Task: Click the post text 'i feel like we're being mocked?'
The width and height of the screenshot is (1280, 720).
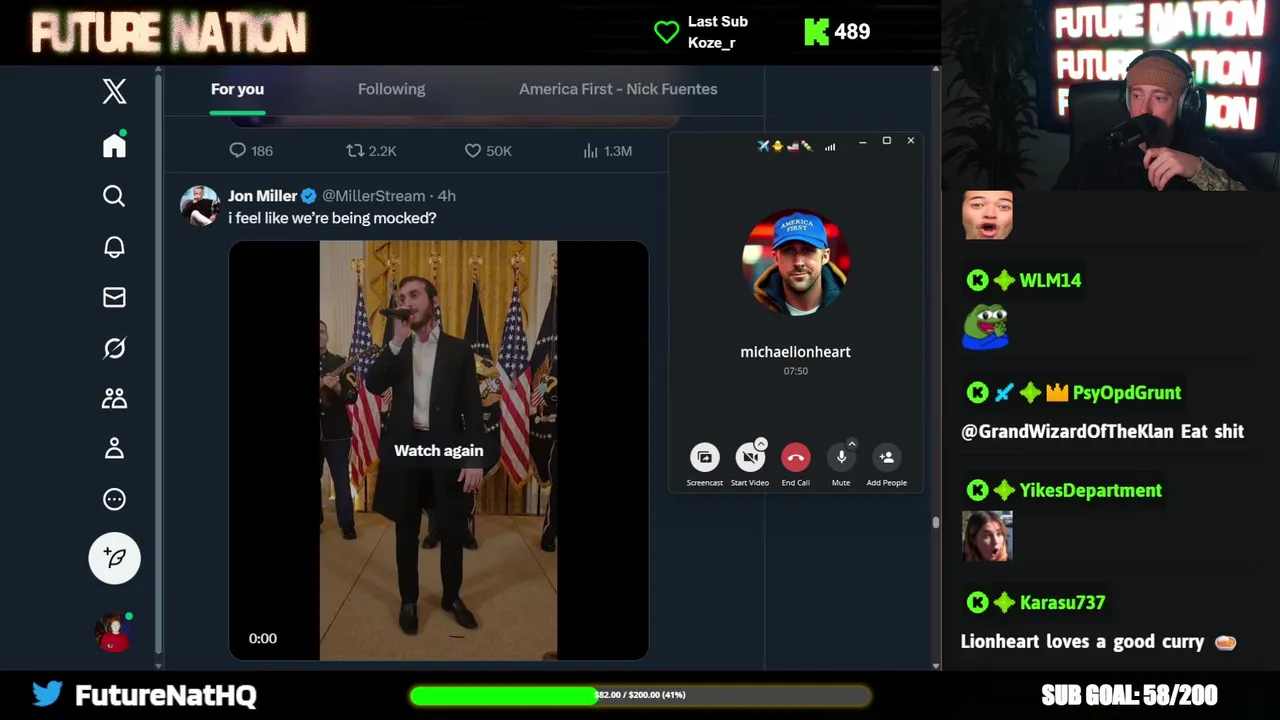Action: point(332,218)
